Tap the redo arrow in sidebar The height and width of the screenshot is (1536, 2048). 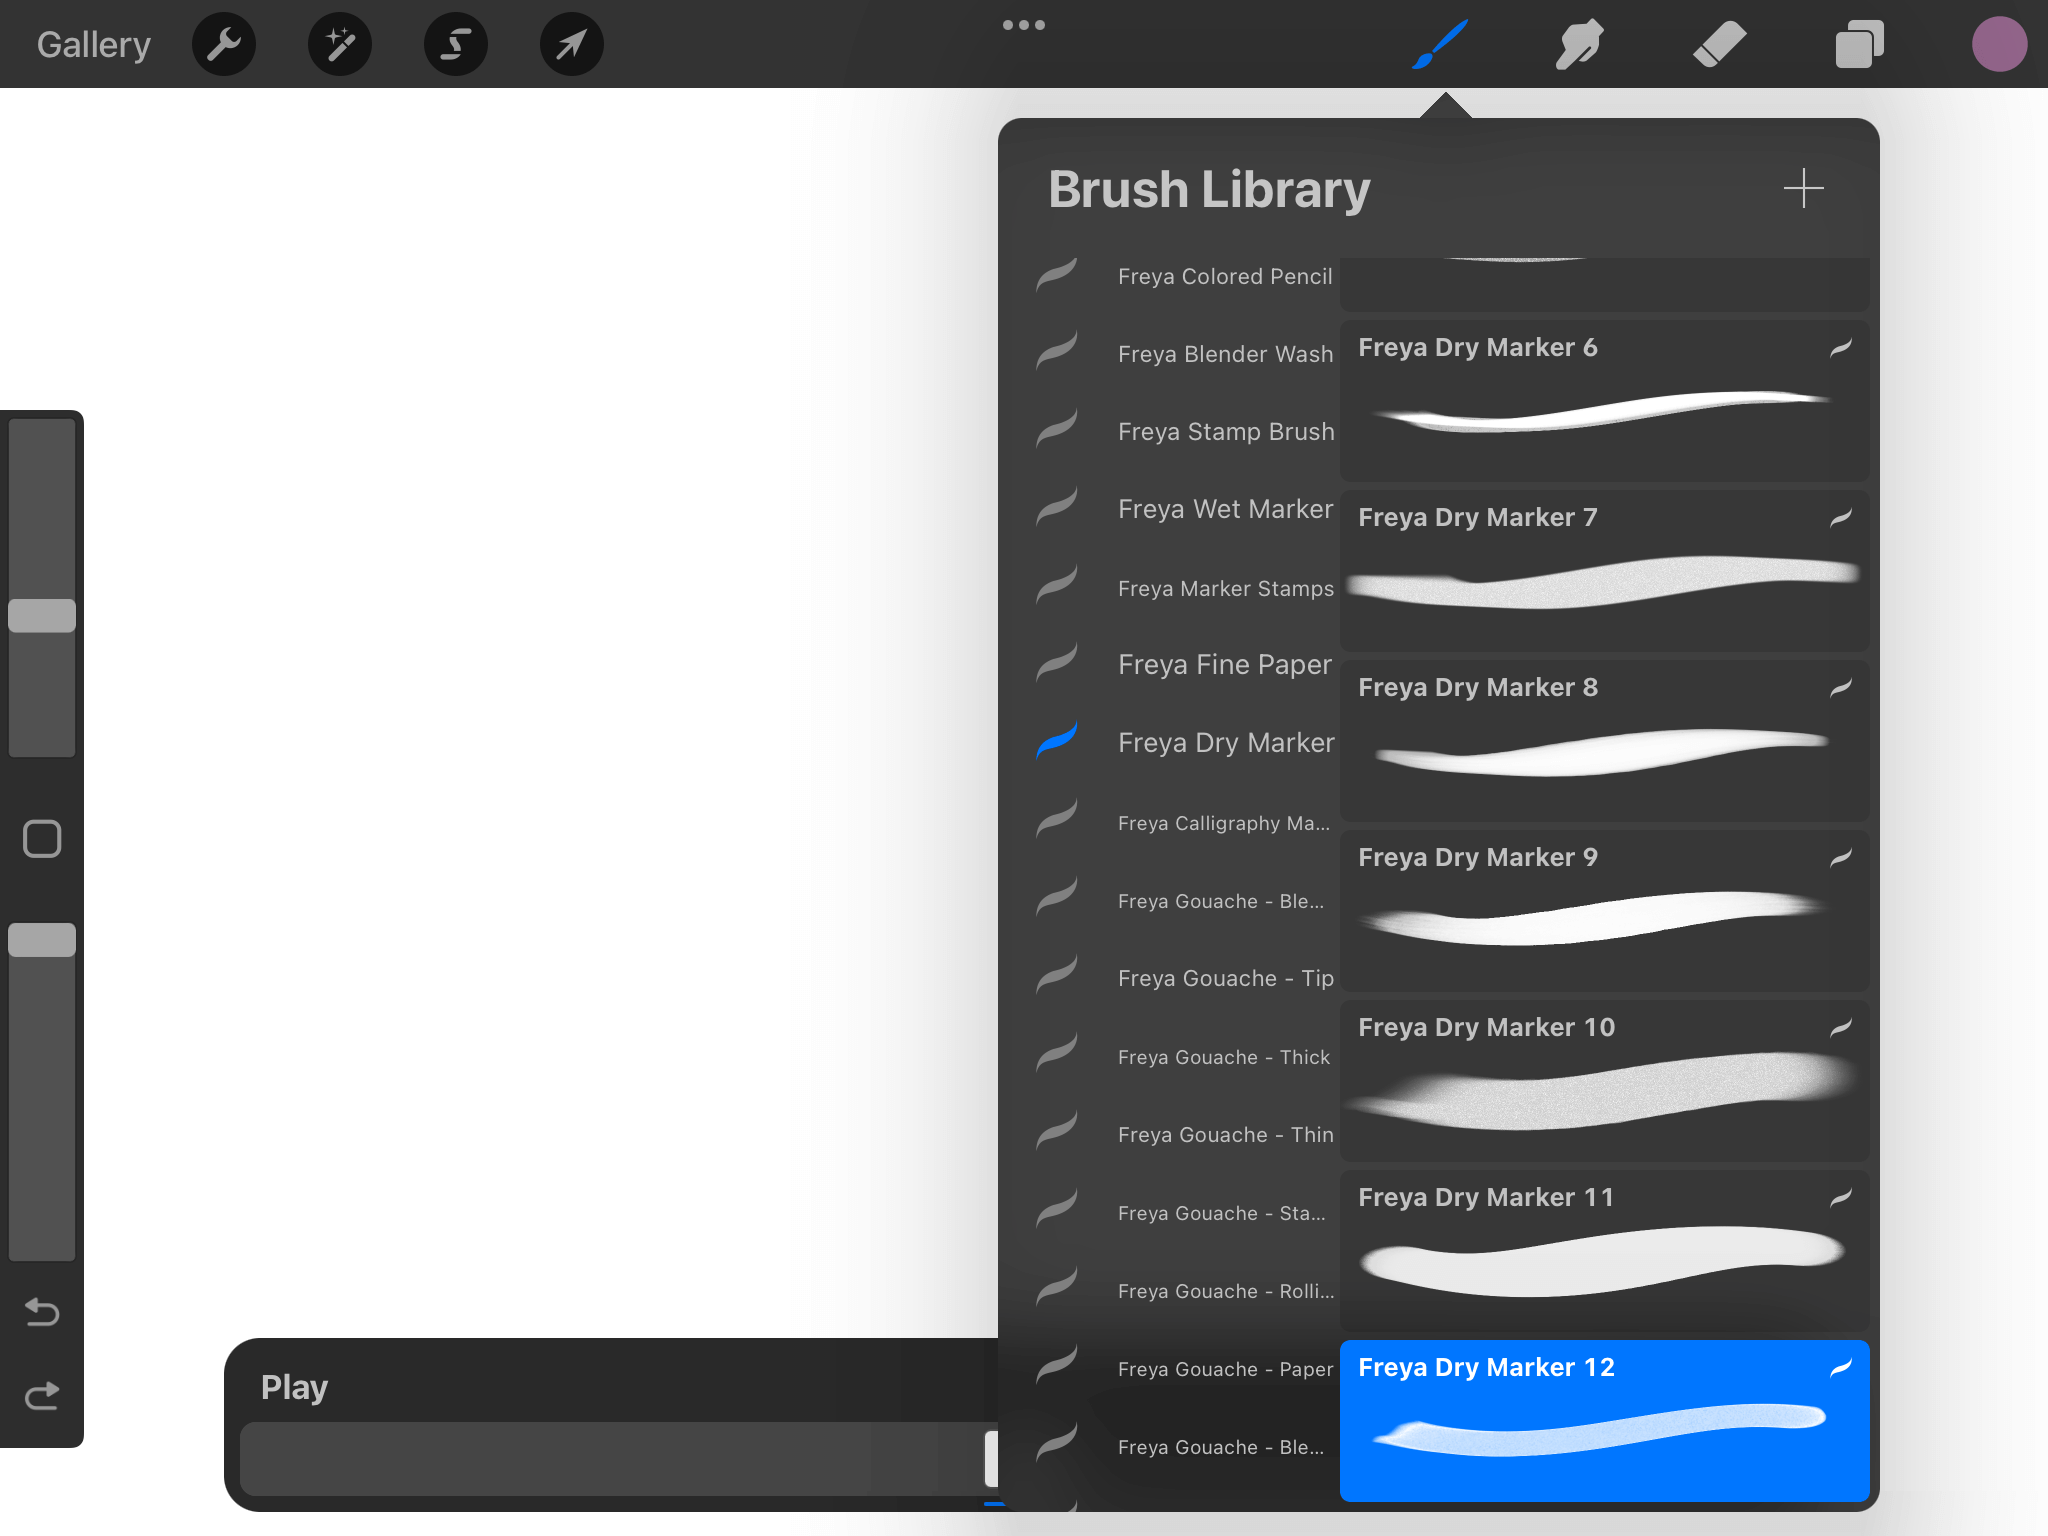click(42, 1395)
